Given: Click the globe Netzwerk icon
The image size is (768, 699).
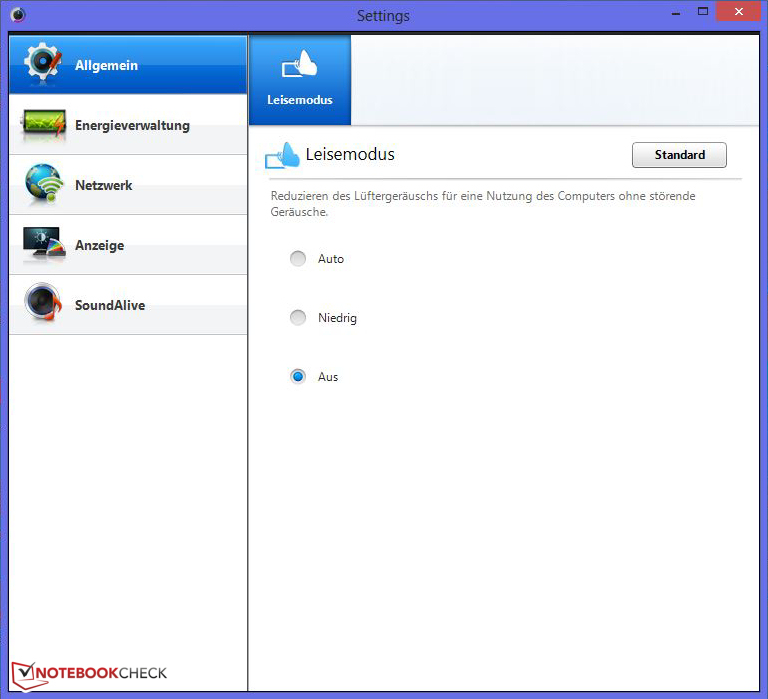Looking at the screenshot, I should [x=44, y=183].
